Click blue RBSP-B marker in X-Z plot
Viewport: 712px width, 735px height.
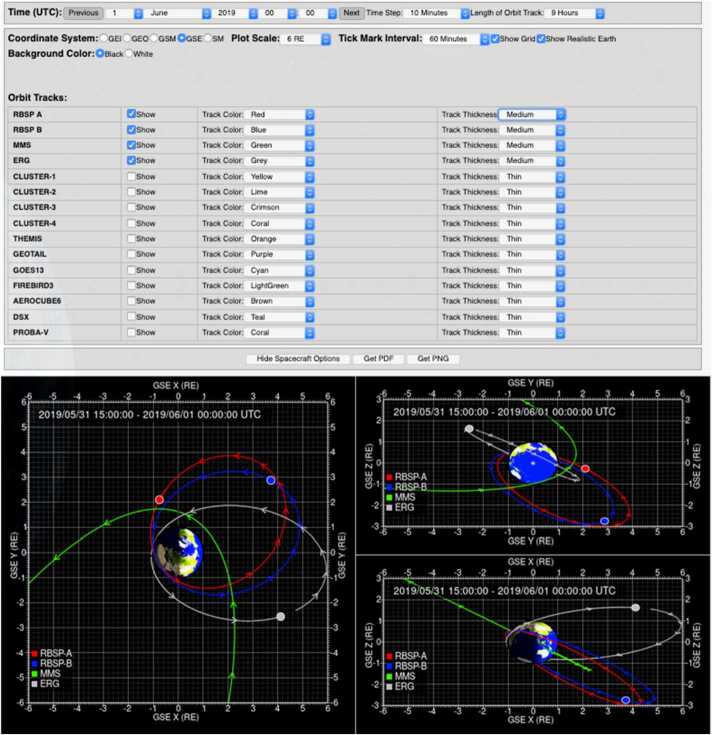tap(625, 700)
